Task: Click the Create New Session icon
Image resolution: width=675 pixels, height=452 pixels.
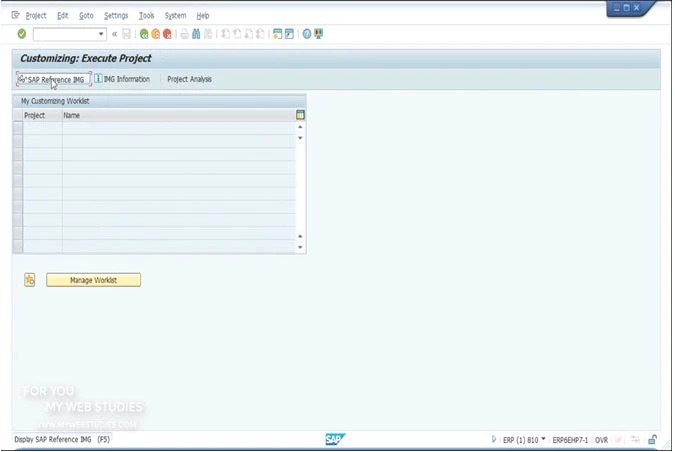Action: point(278,34)
